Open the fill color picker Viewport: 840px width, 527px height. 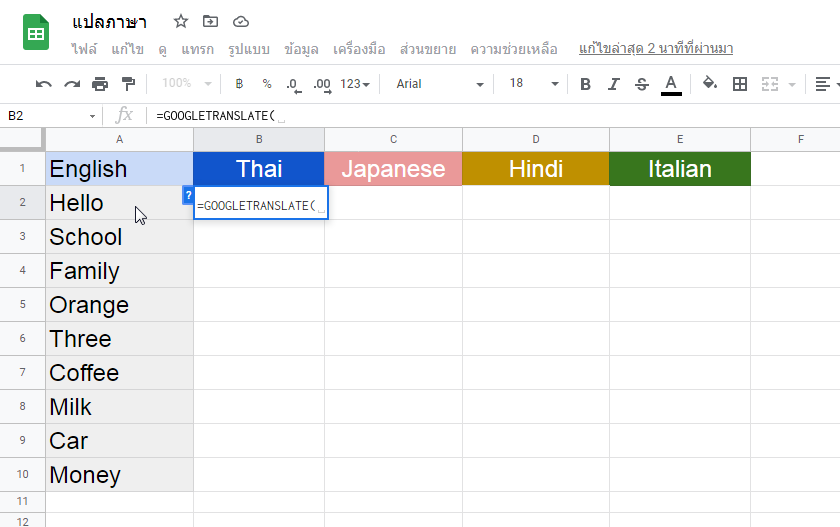point(710,84)
